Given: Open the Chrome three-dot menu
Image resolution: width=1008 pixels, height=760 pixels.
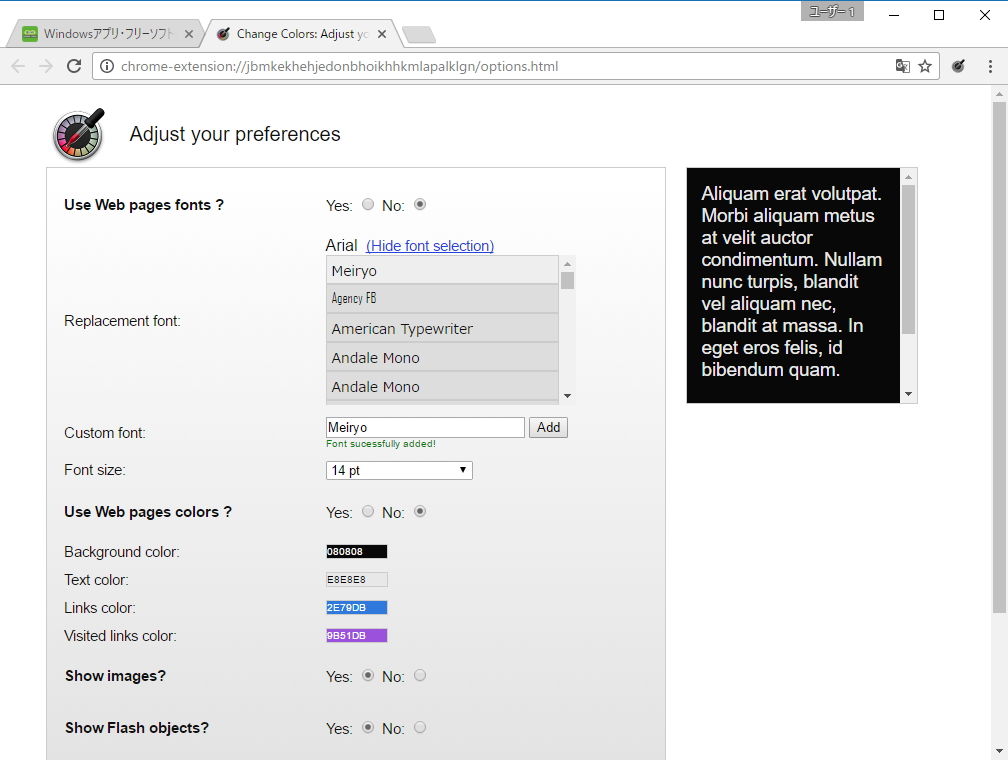Looking at the screenshot, I should (990, 67).
